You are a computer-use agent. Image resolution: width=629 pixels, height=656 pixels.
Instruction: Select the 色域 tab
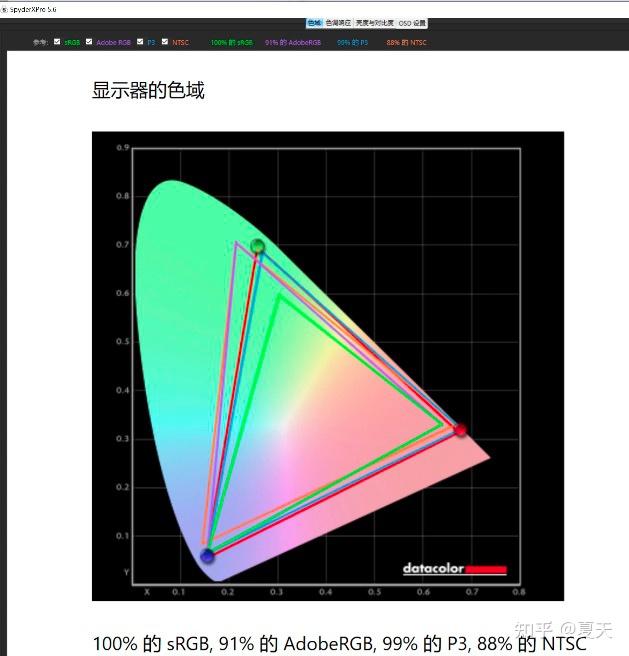point(314,22)
